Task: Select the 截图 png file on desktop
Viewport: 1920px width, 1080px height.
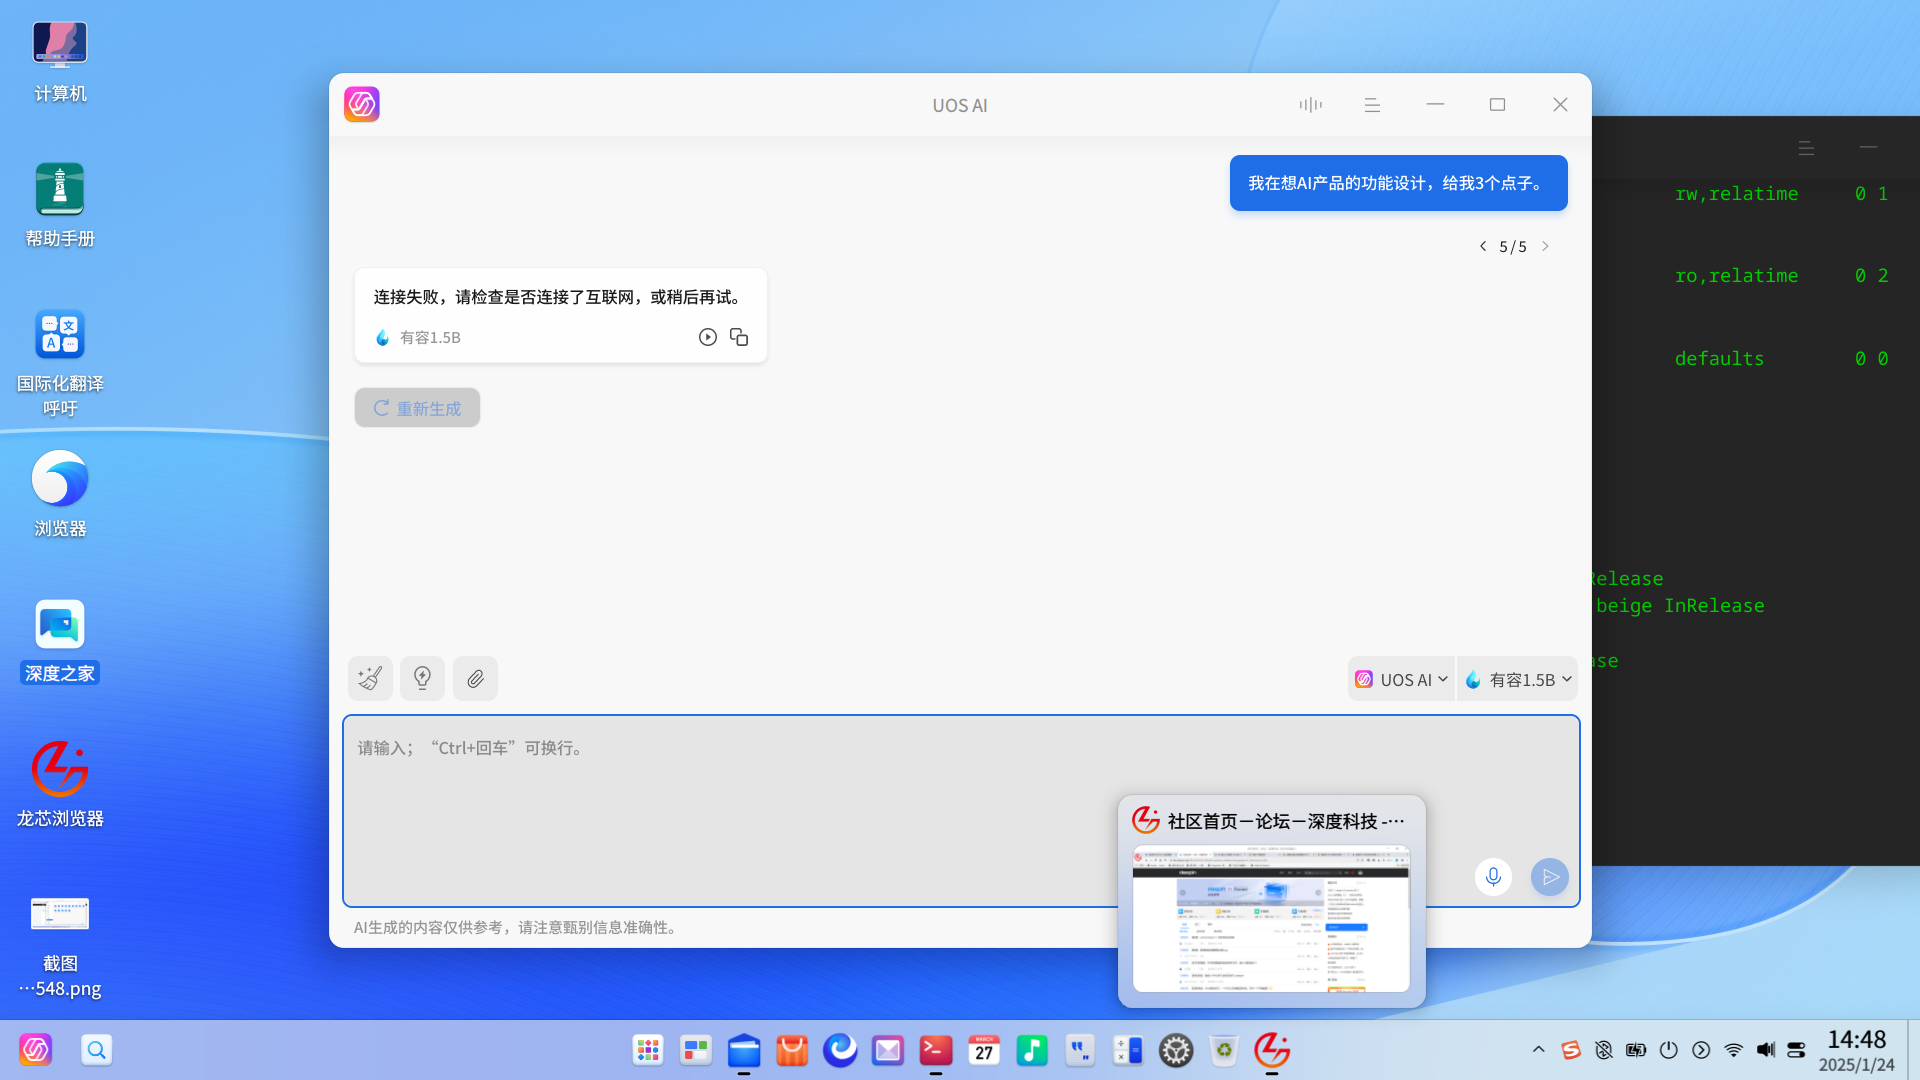Action: [60, 946]
